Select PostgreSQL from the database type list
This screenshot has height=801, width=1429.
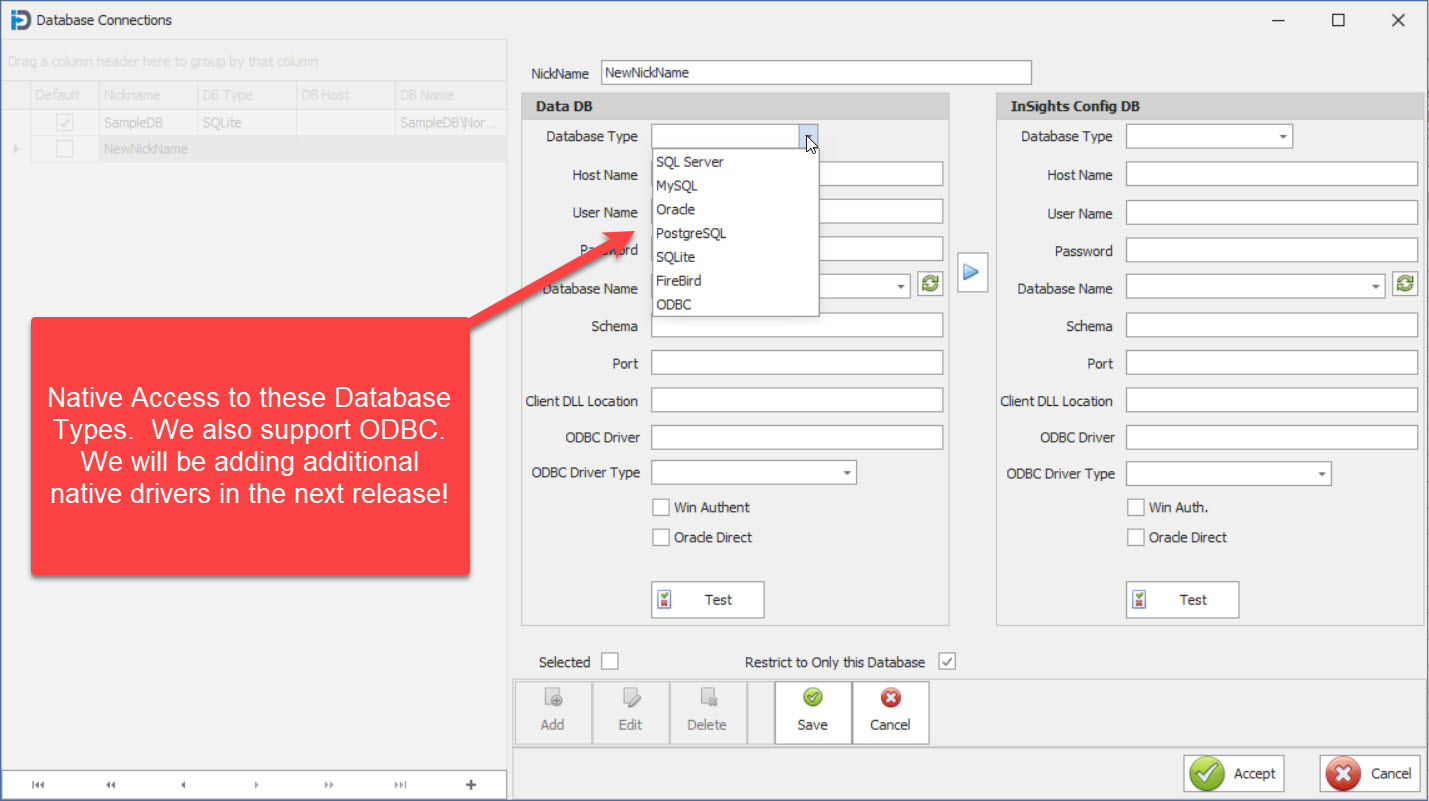691,233
